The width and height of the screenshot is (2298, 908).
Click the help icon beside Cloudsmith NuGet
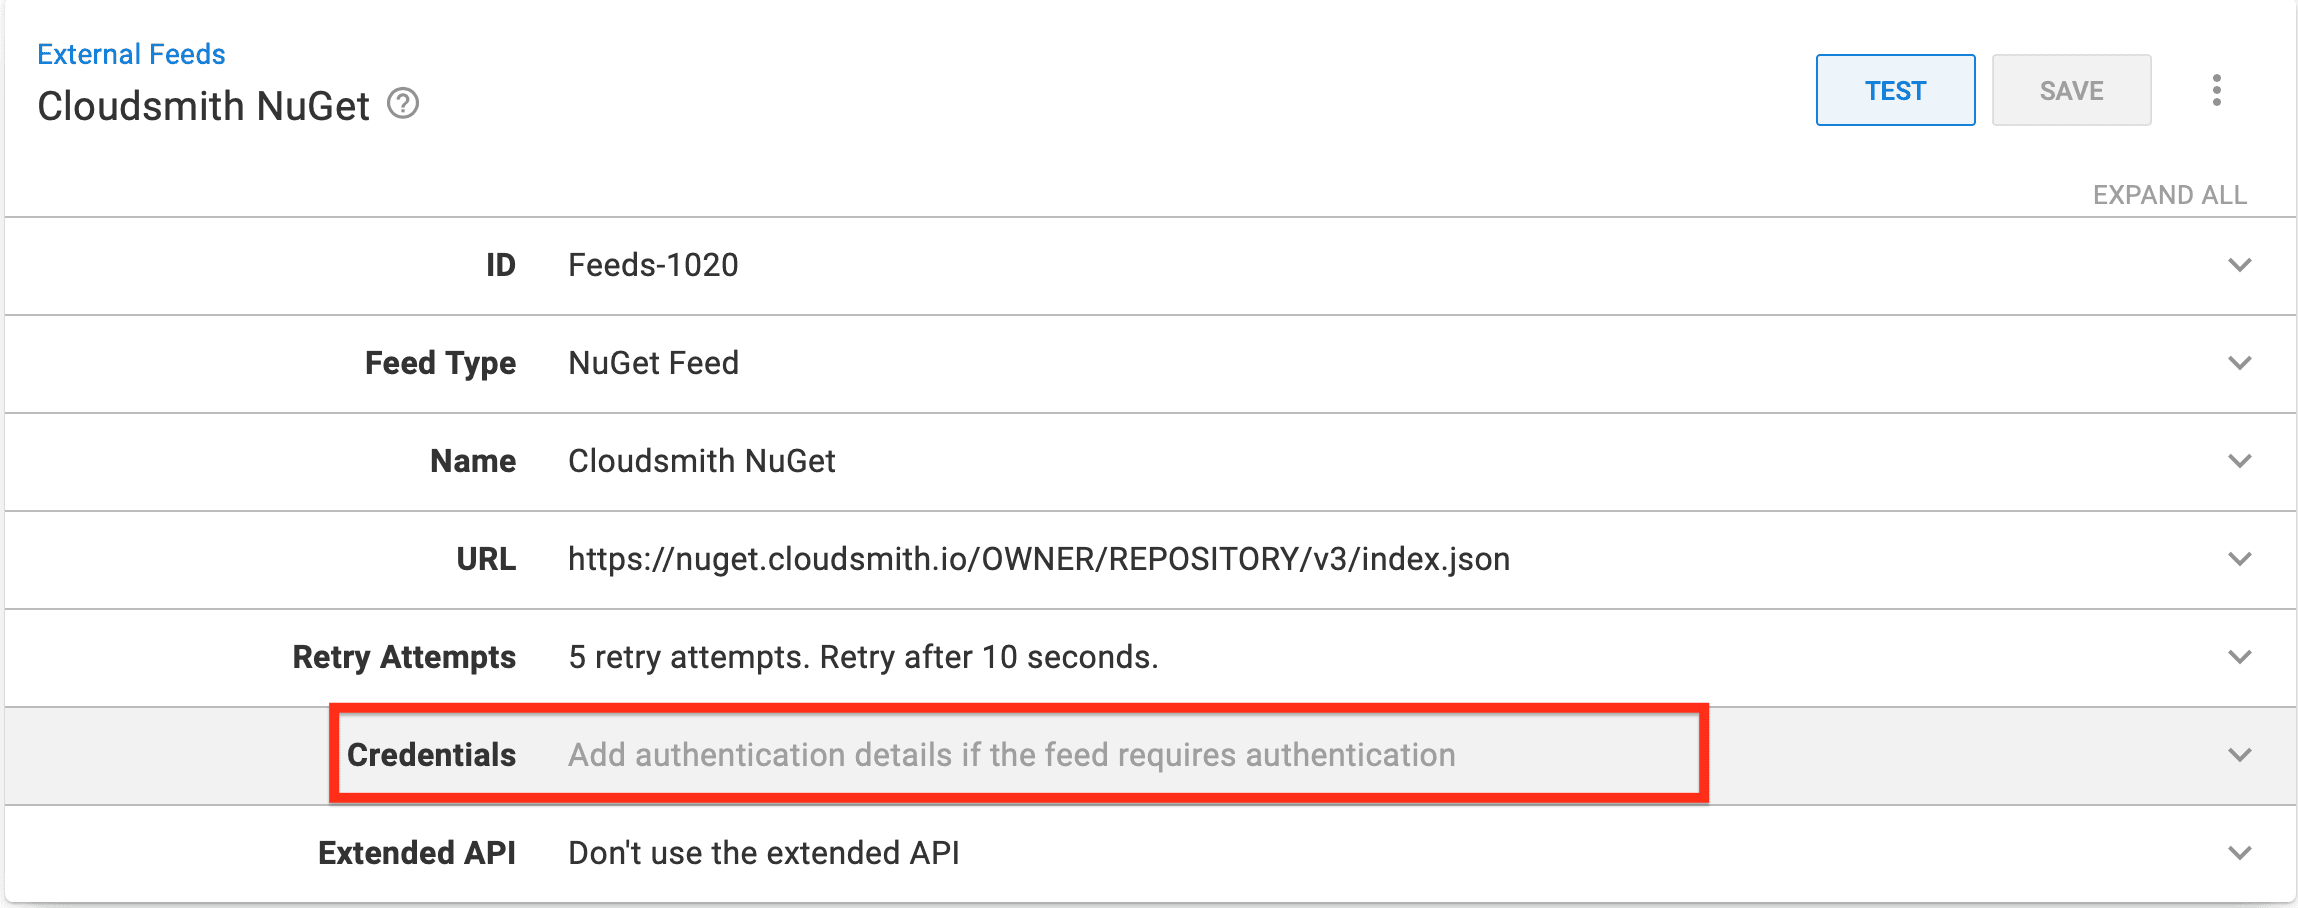click(x=403, y=103)
